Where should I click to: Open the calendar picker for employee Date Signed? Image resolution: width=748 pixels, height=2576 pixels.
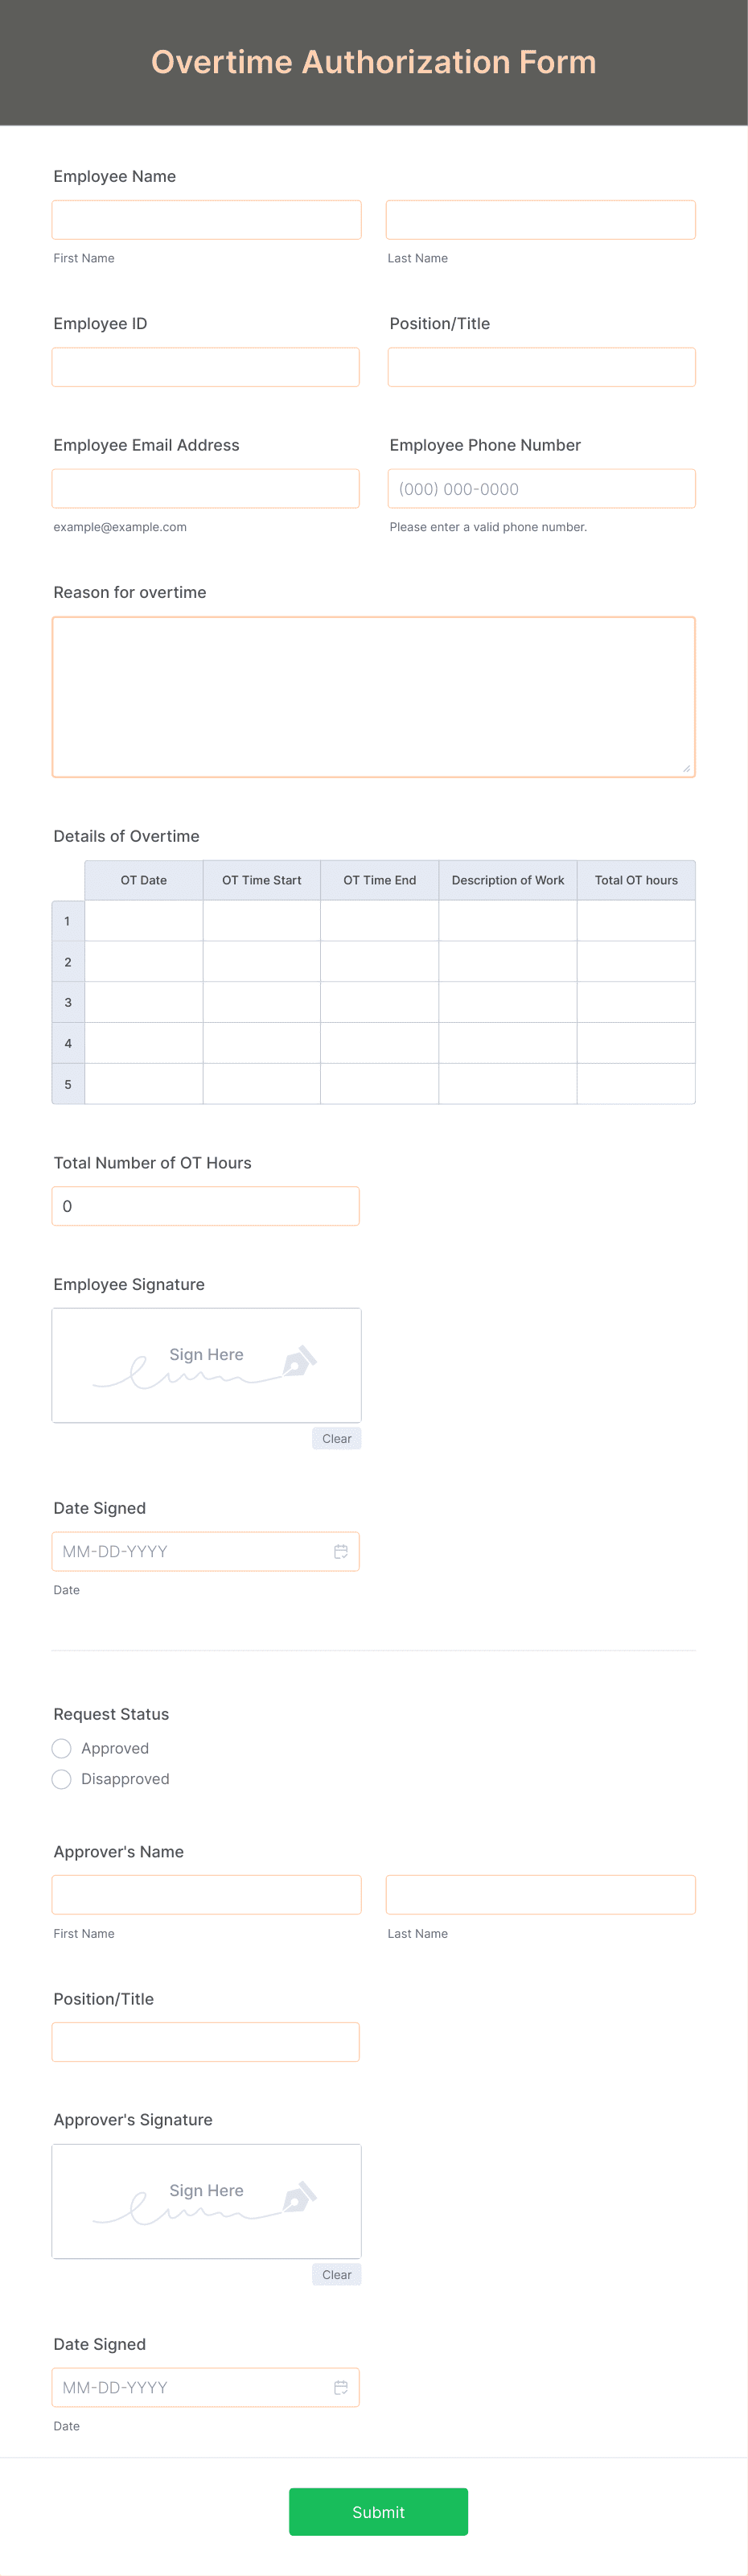340,1551
